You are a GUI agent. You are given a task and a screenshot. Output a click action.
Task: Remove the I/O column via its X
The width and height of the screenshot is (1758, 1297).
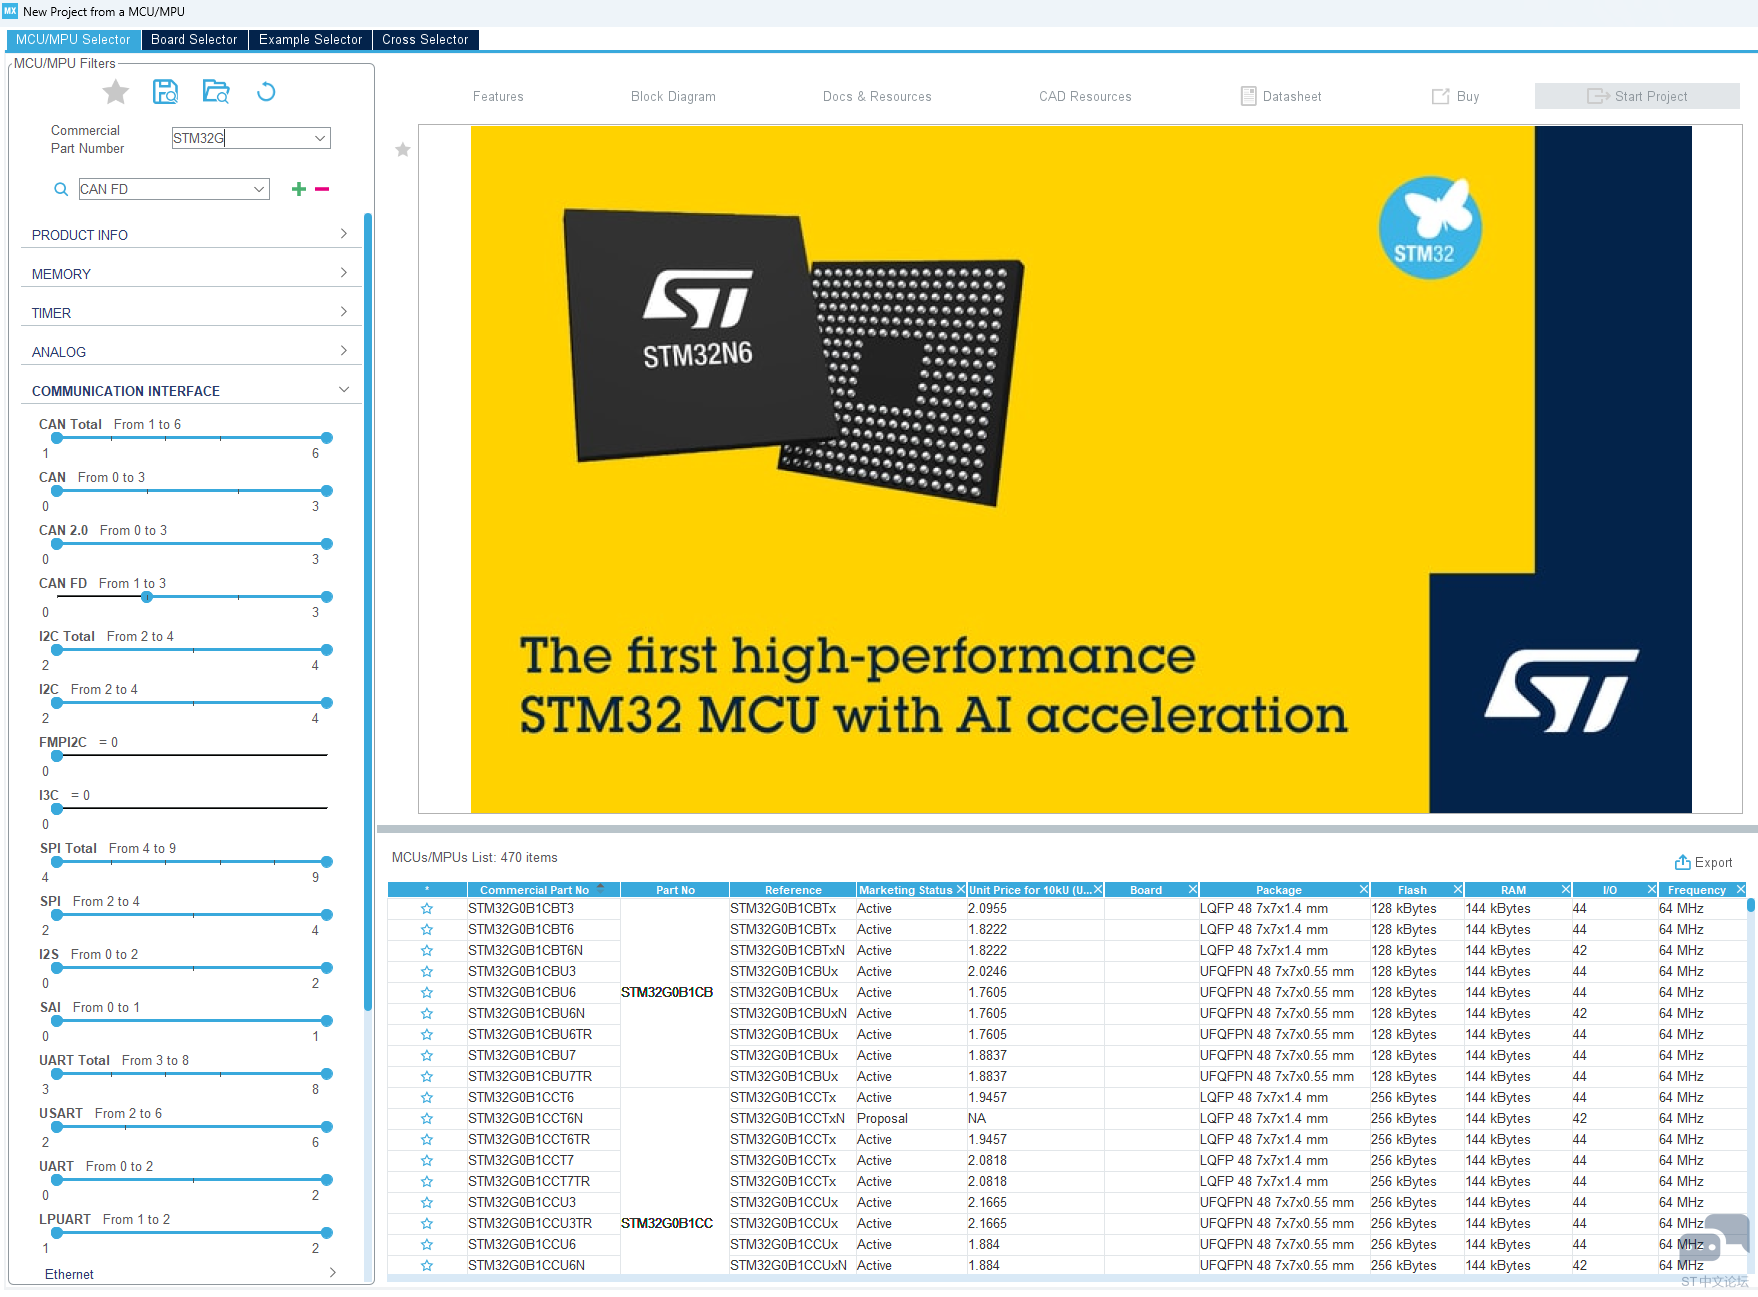point(1652,890)
